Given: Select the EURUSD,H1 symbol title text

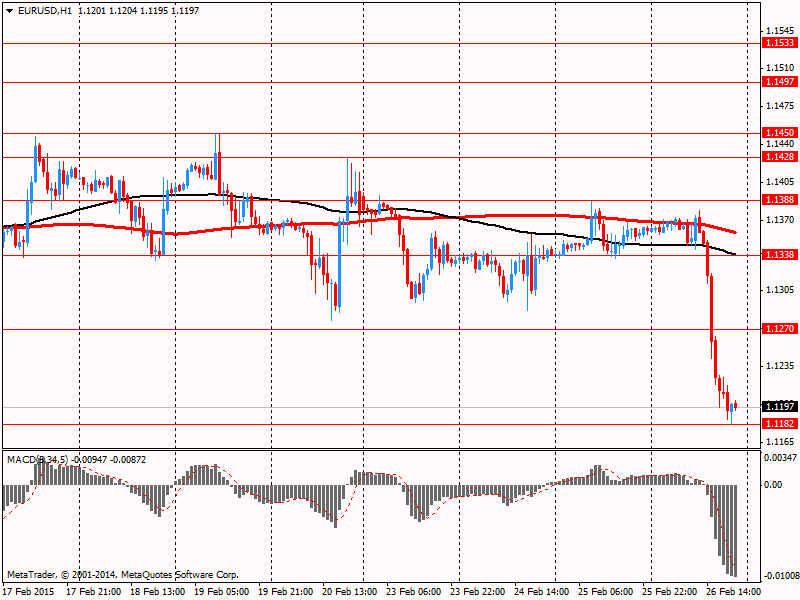Looking at the screenshot, I should click(45, 11).
